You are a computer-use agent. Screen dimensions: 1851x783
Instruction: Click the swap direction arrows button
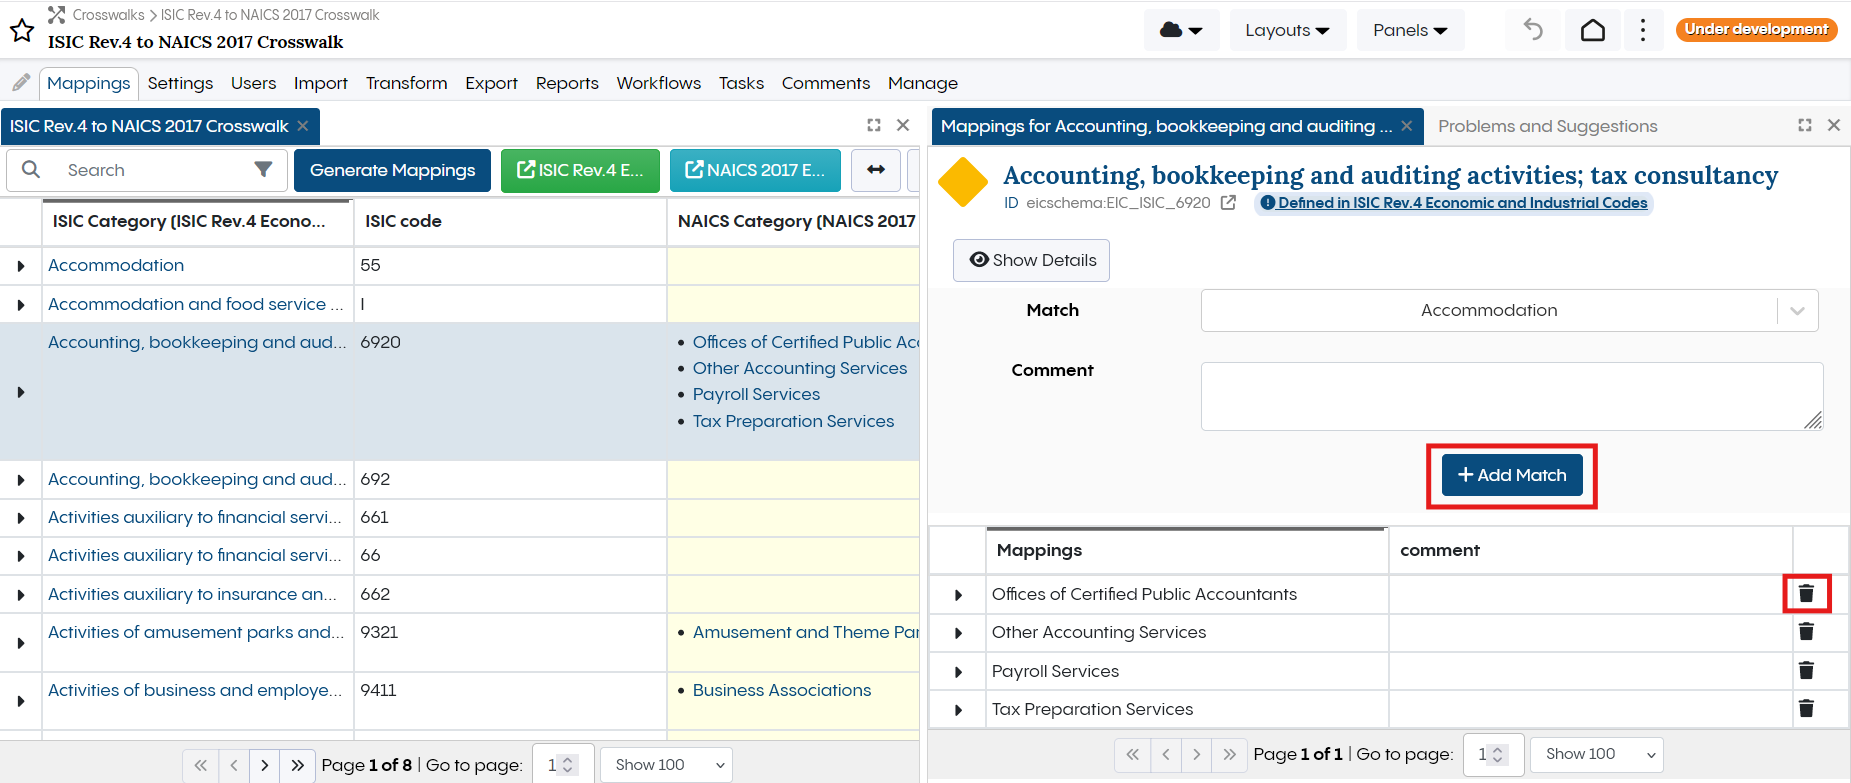click(x=876, y=170)
